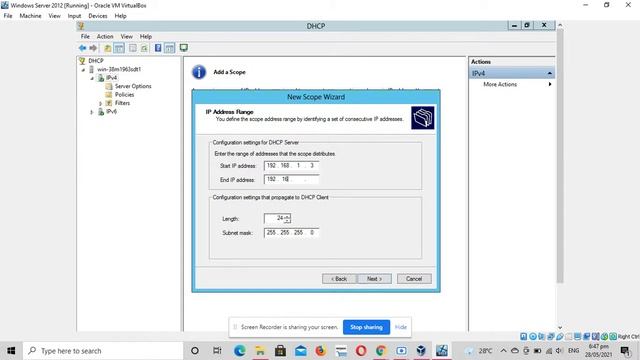640x360 pixels.
Task: Select the IPv6 node in console tree
Action: [x=111, y=111]
